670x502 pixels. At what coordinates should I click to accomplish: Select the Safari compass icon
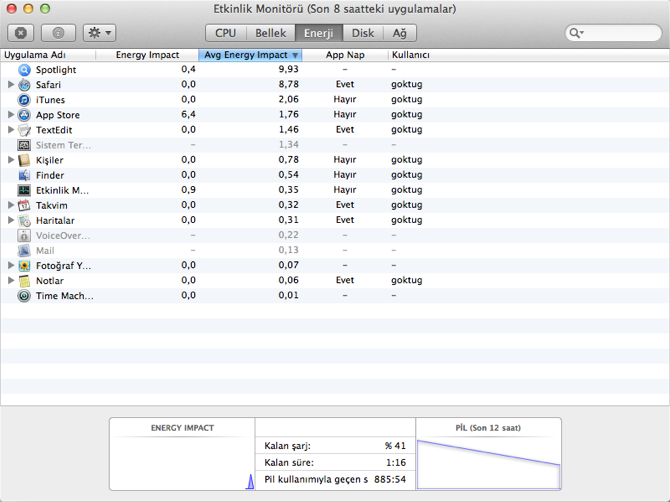25,85
